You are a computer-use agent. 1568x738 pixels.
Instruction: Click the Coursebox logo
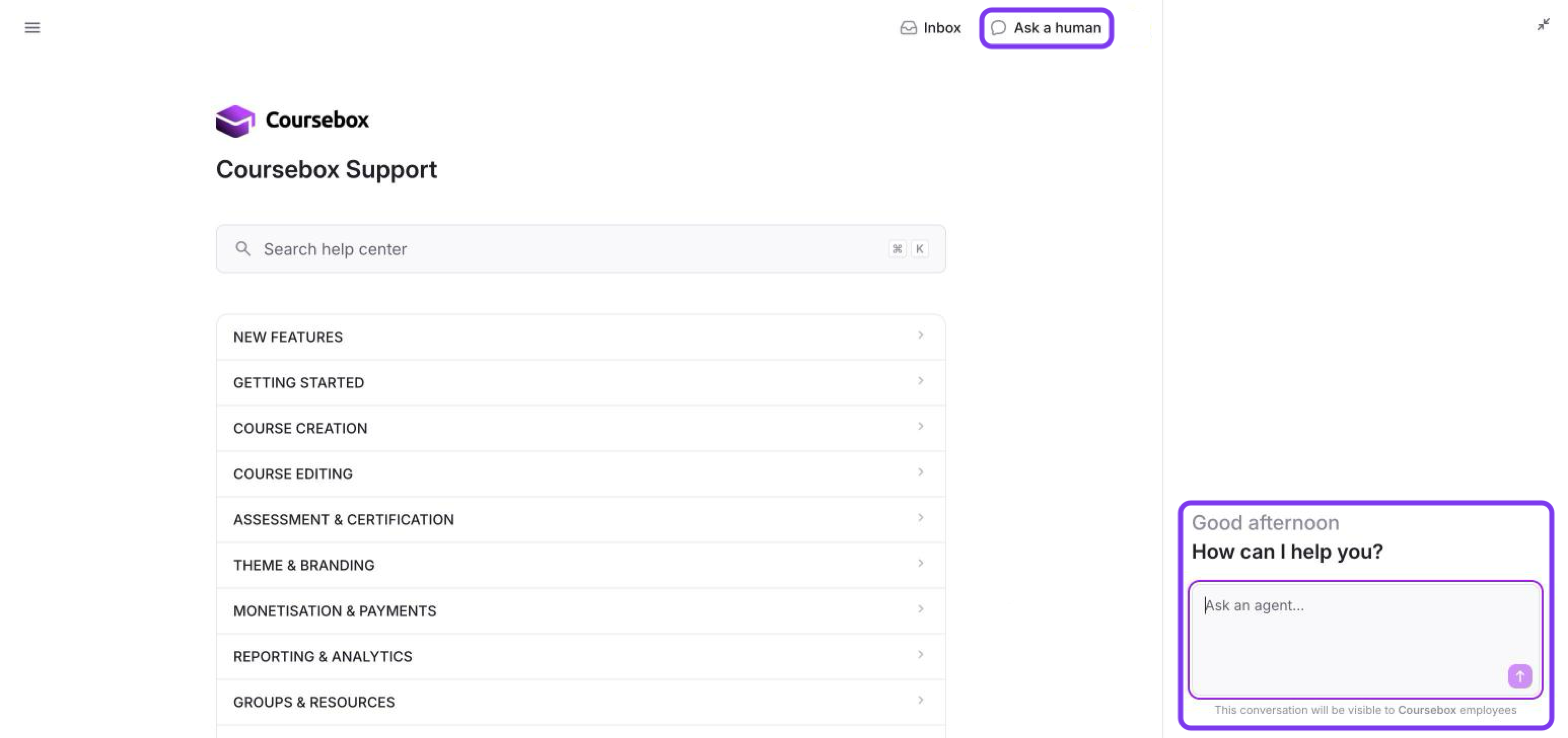(292, 121)
